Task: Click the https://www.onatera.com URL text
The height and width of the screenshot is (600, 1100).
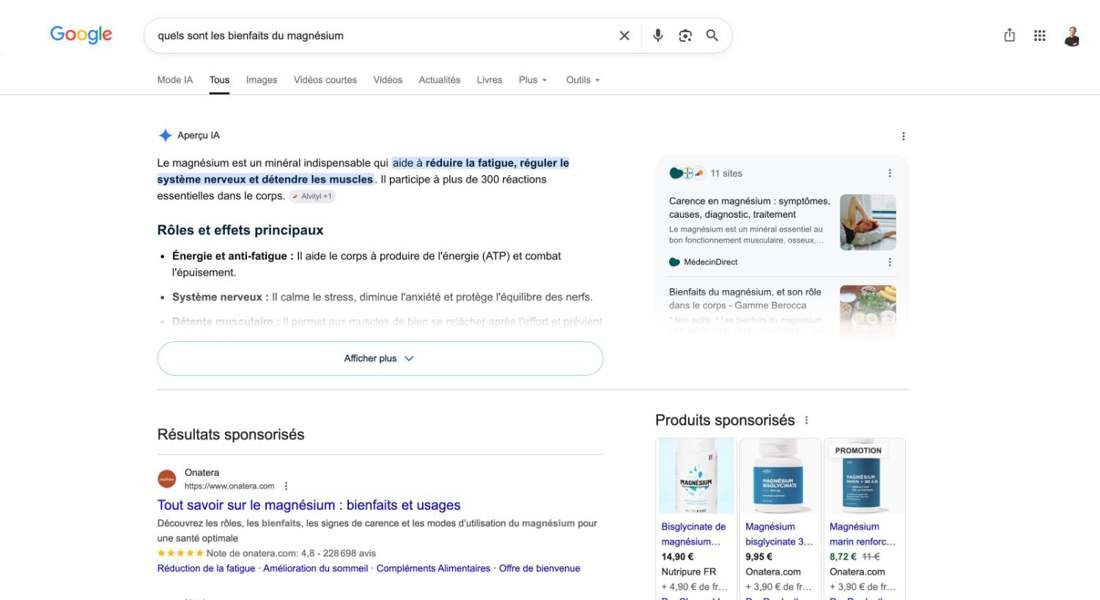Action: tap(229, 486)
